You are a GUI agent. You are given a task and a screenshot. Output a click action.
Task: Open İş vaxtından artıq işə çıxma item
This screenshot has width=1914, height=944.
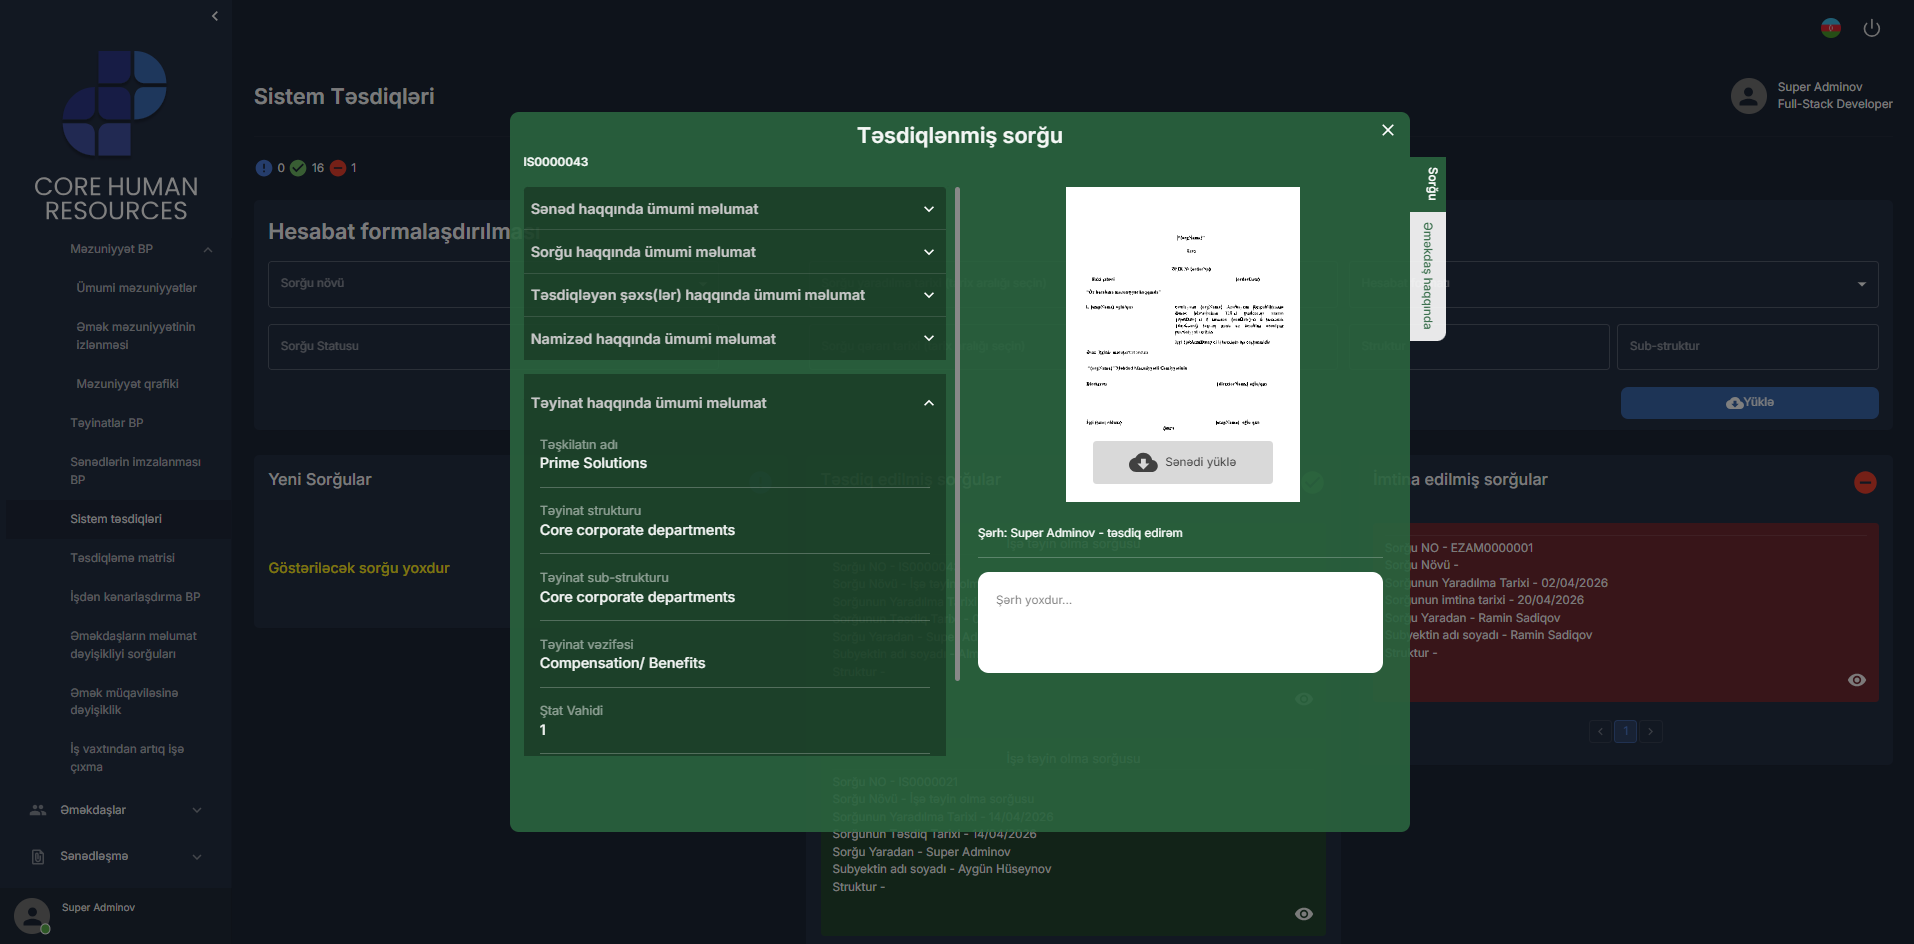(127, 758)
